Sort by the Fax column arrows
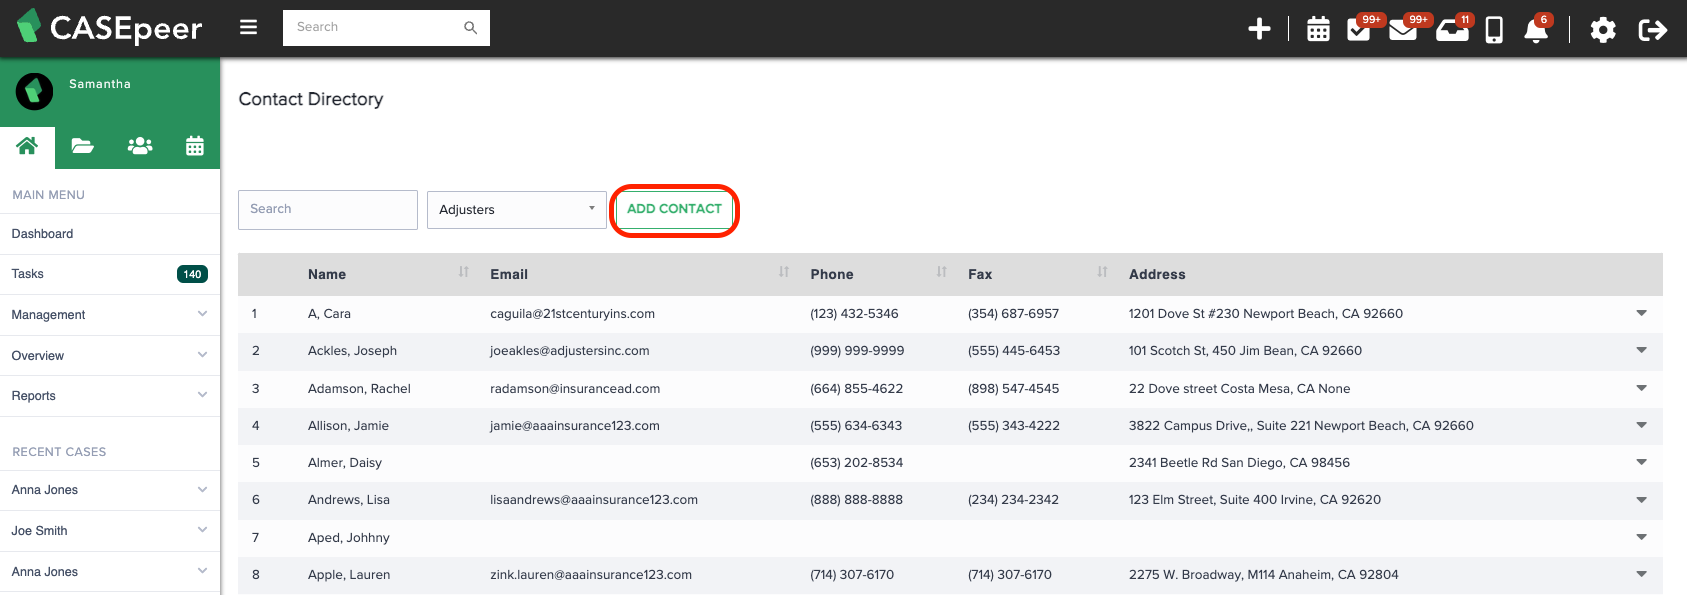1687x595 pixels. coord(1102,272)
